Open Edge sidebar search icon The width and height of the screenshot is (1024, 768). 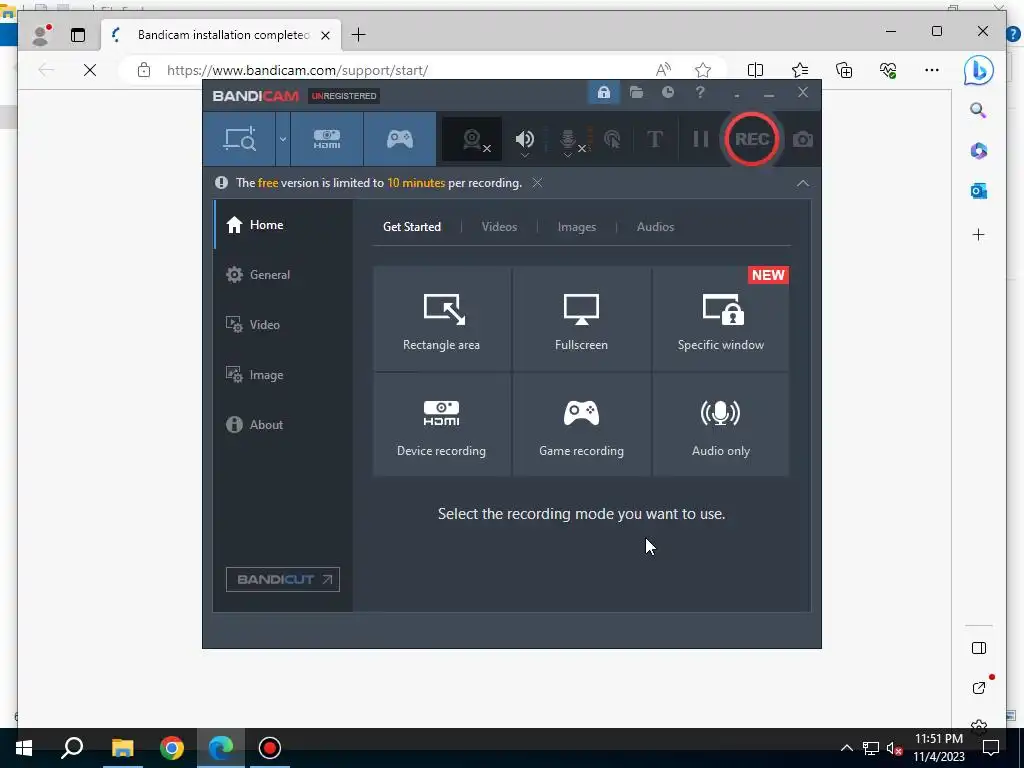click(x=978, y=110)
